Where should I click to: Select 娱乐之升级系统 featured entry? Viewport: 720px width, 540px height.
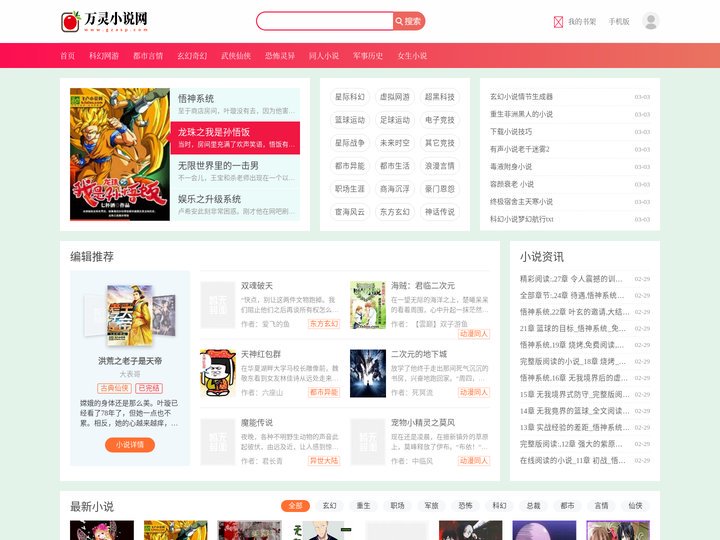(235, 205)
